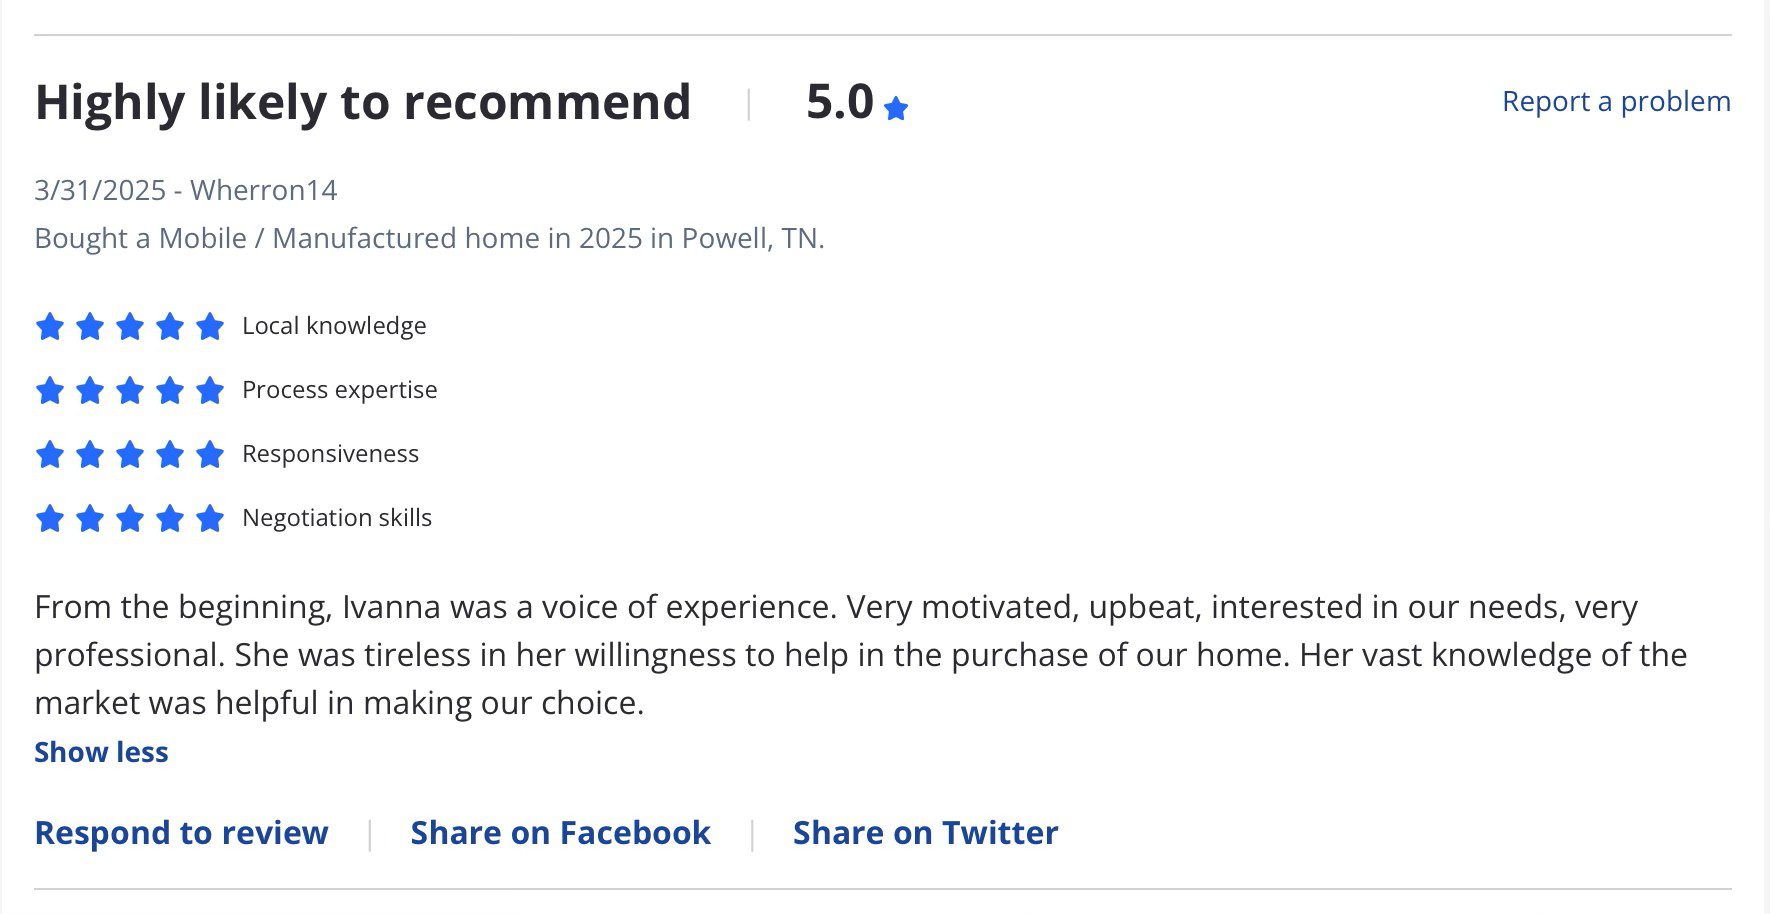Click the Bought a Mobile home description
1770x914 pixels.
(429, 238)
